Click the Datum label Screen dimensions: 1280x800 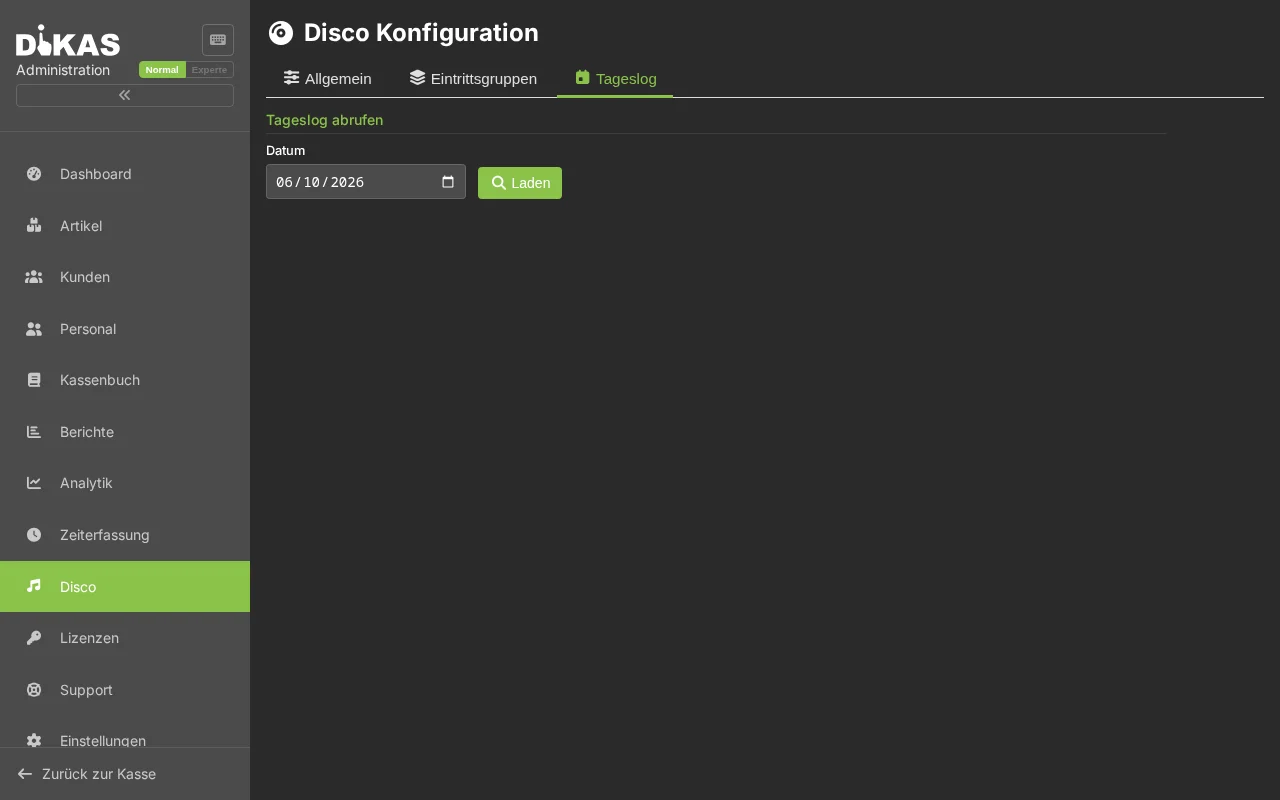coord(286,150)
